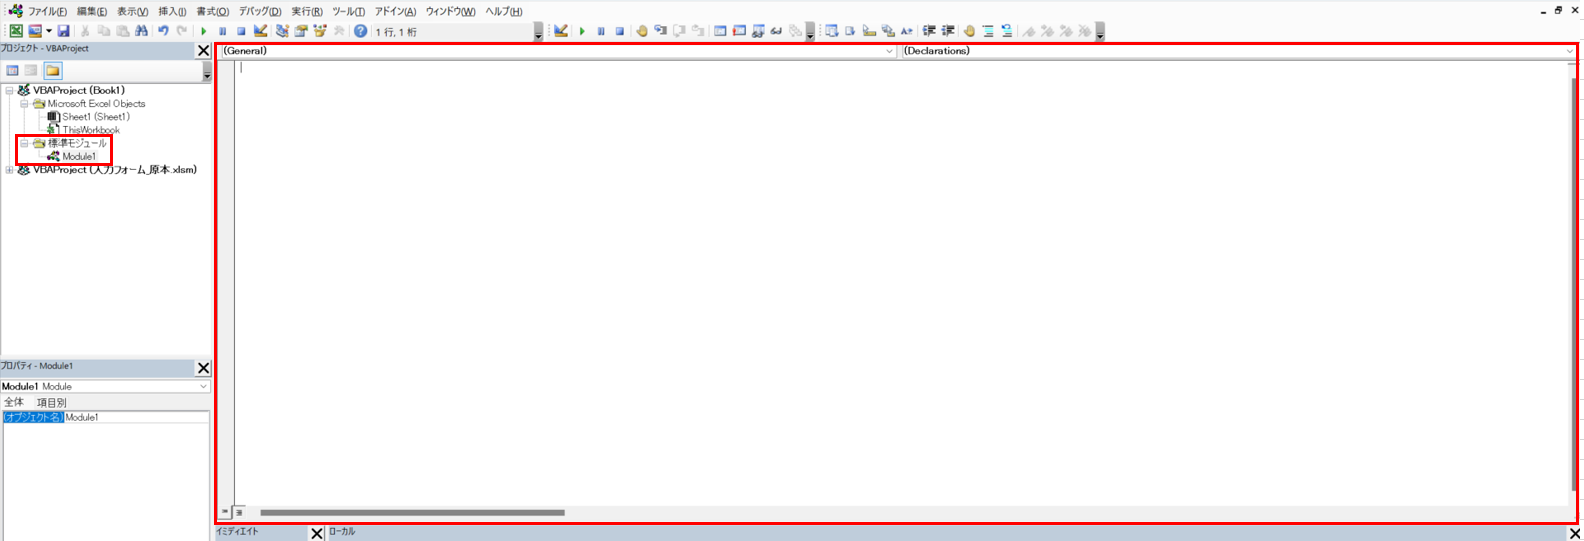Viewport: 1584px width, 541px height.
Task: Click the View Microsoft Excel icon
Action: [x=16, y=31]
